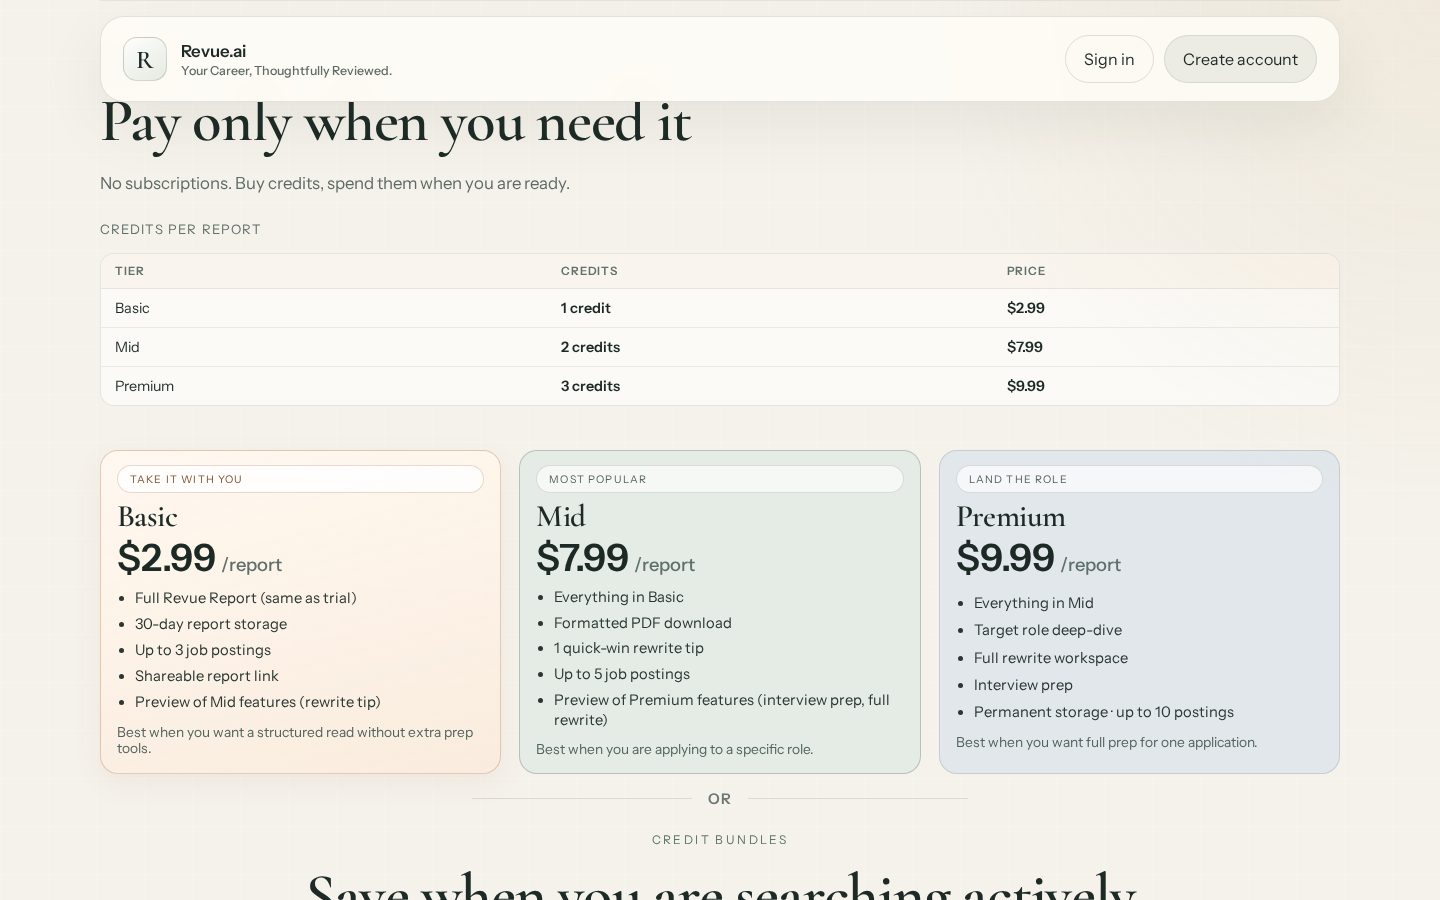Click the CREDITS column header
The height and width of the screenshot is (900, 1440).
click(x=589, y=271)
